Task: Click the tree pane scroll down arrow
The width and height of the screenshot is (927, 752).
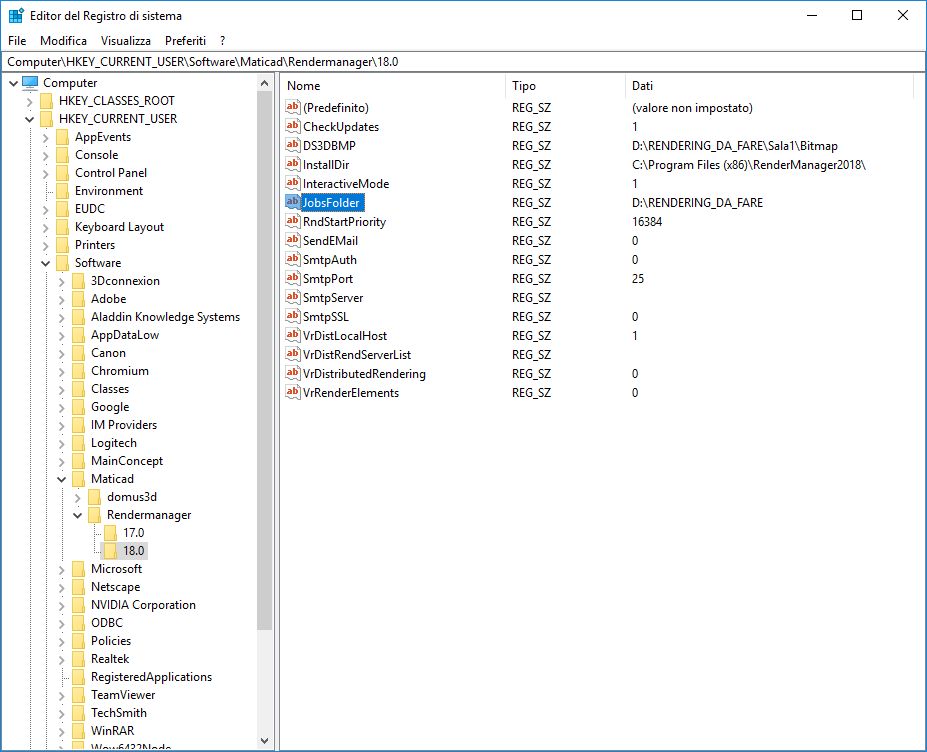Action: tap(264, 741)
